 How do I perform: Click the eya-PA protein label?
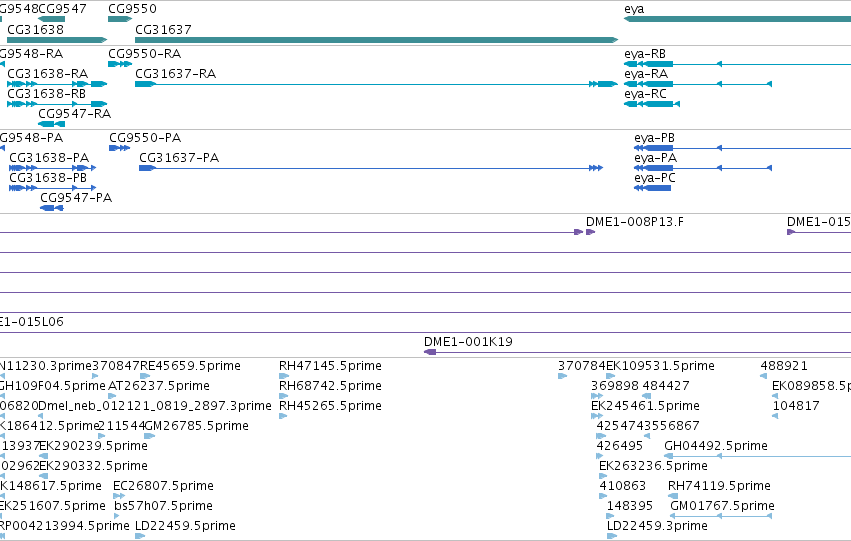click(x=656, y=157)
